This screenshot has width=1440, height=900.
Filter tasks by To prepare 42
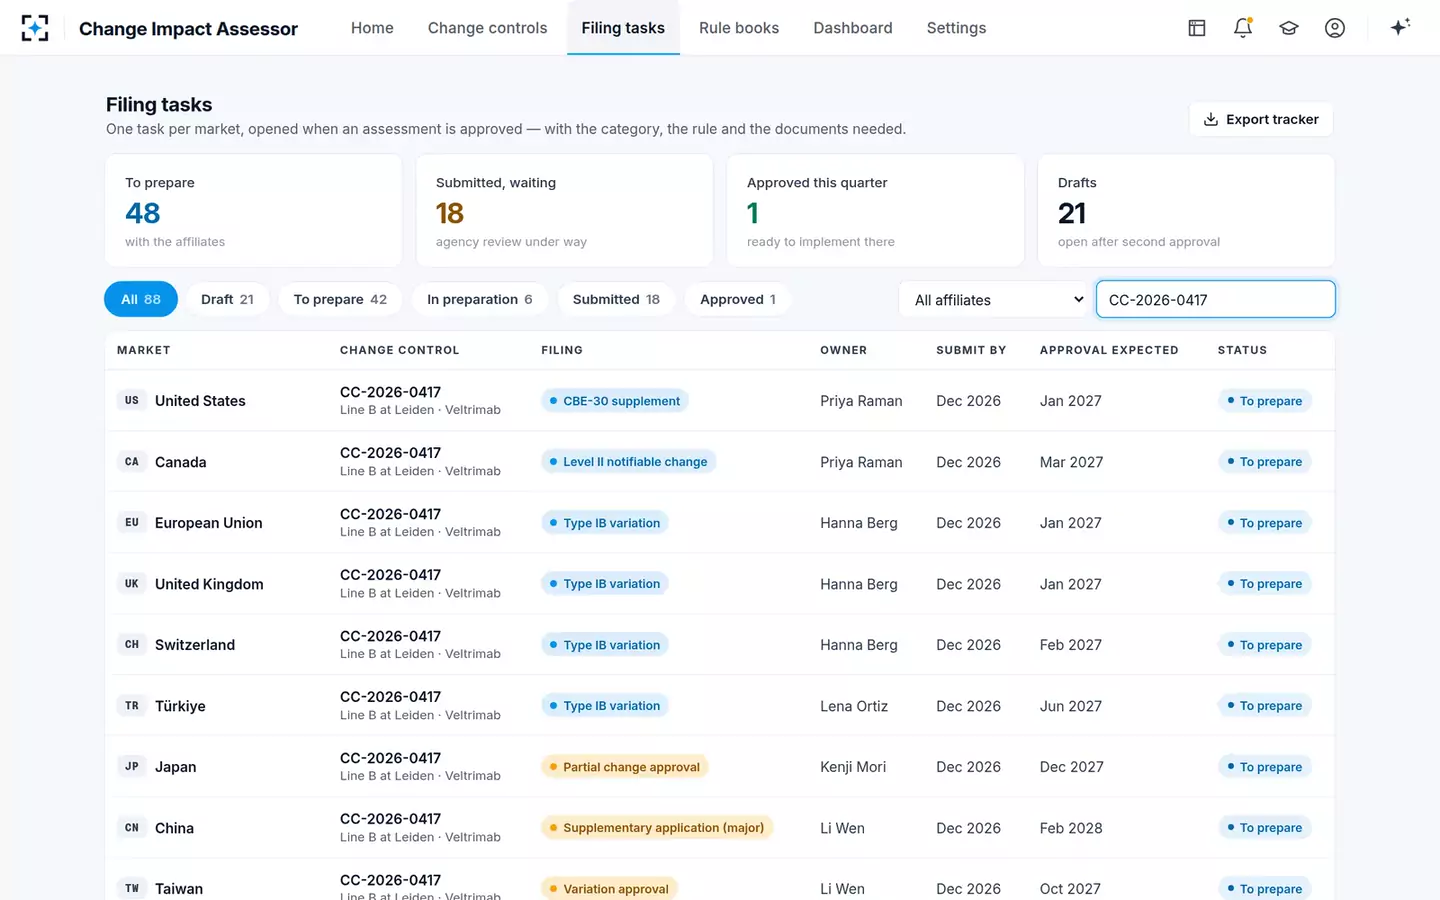(x=340, y=299)
